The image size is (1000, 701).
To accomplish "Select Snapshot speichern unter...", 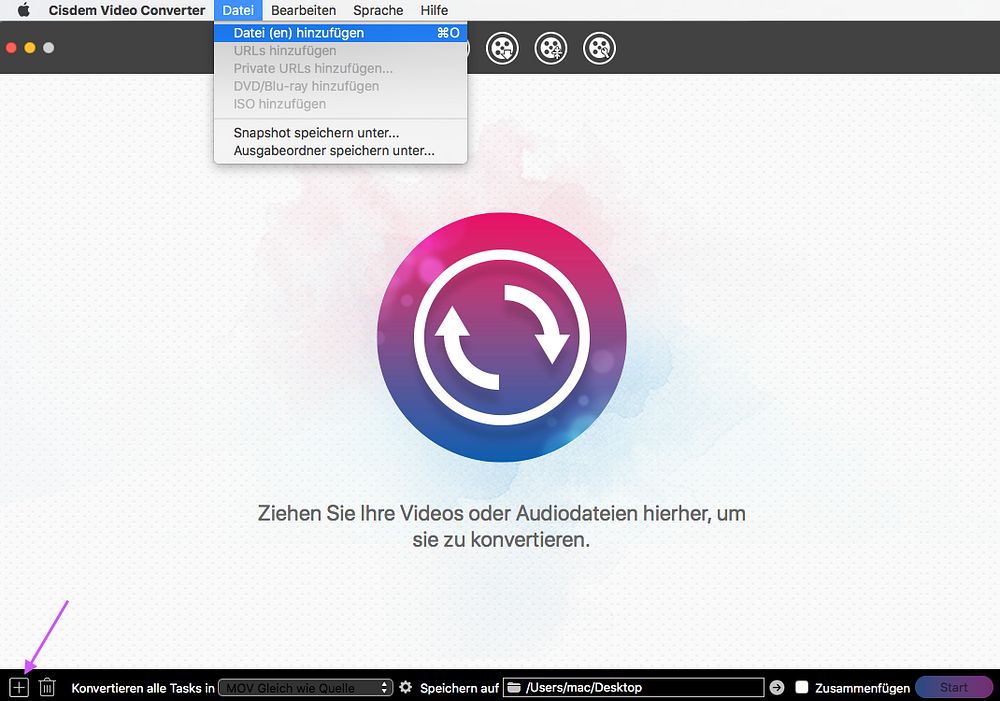I will [341, 133].
